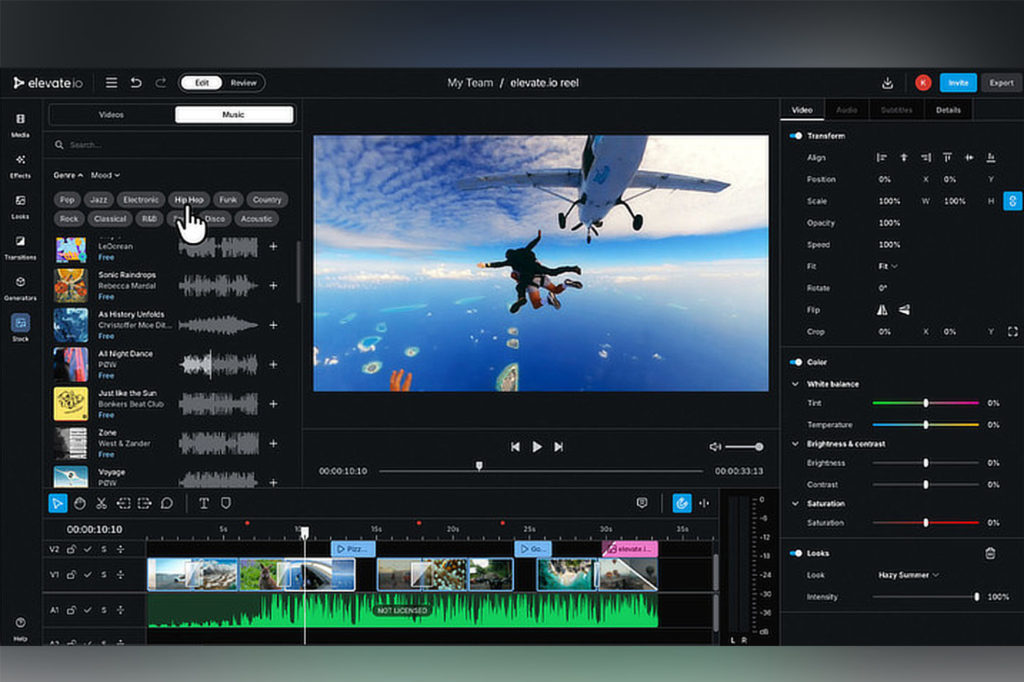Click the Export button
1024x682 pixels.
pyautogui.click(x=1001, y=83)
